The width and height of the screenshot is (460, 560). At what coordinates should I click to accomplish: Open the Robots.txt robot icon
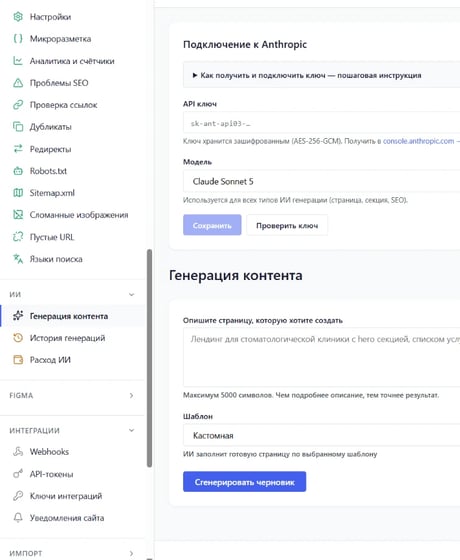18,171
